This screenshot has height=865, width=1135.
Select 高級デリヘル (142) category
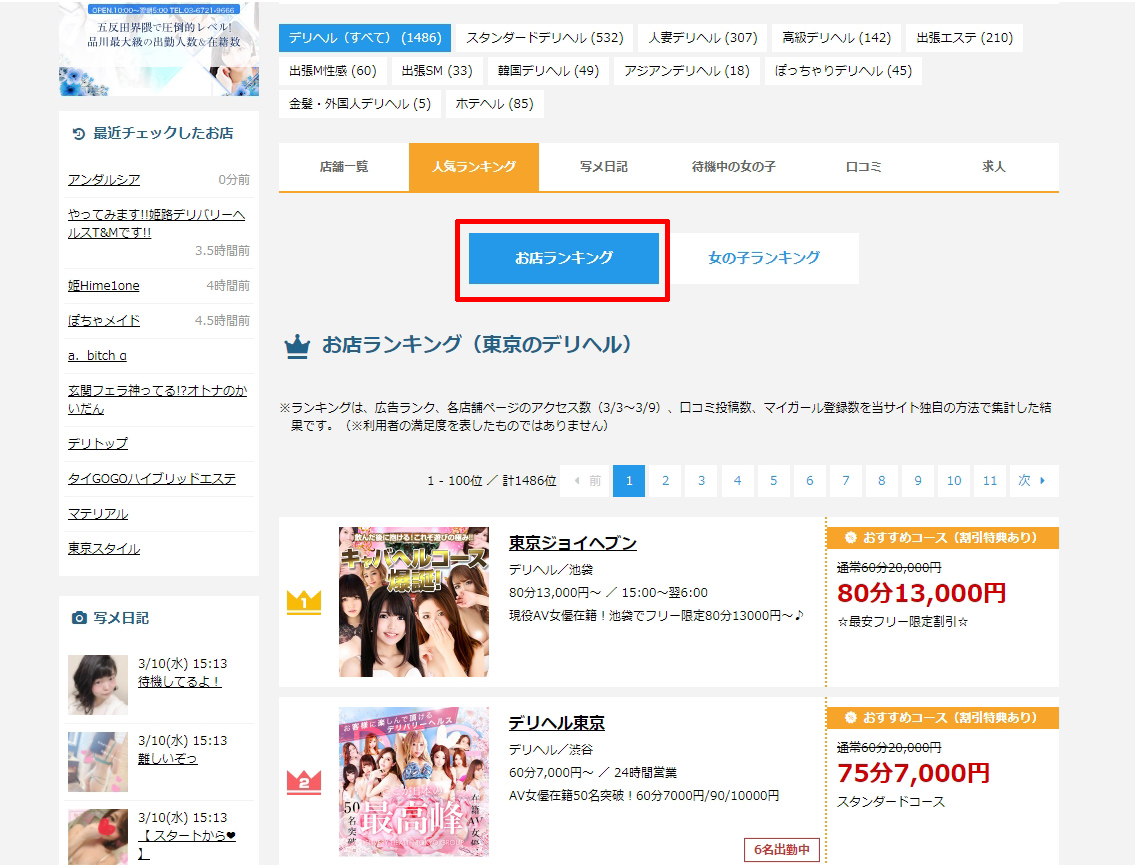[x=836, y=38]
